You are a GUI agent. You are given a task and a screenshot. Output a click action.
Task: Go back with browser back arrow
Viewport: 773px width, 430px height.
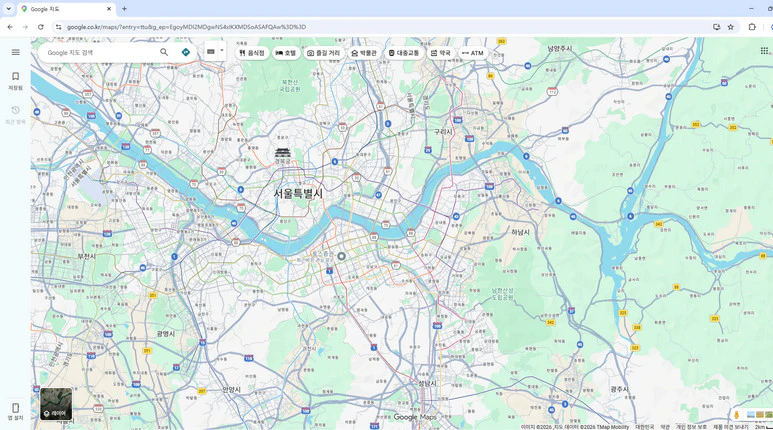pos(10,27)
